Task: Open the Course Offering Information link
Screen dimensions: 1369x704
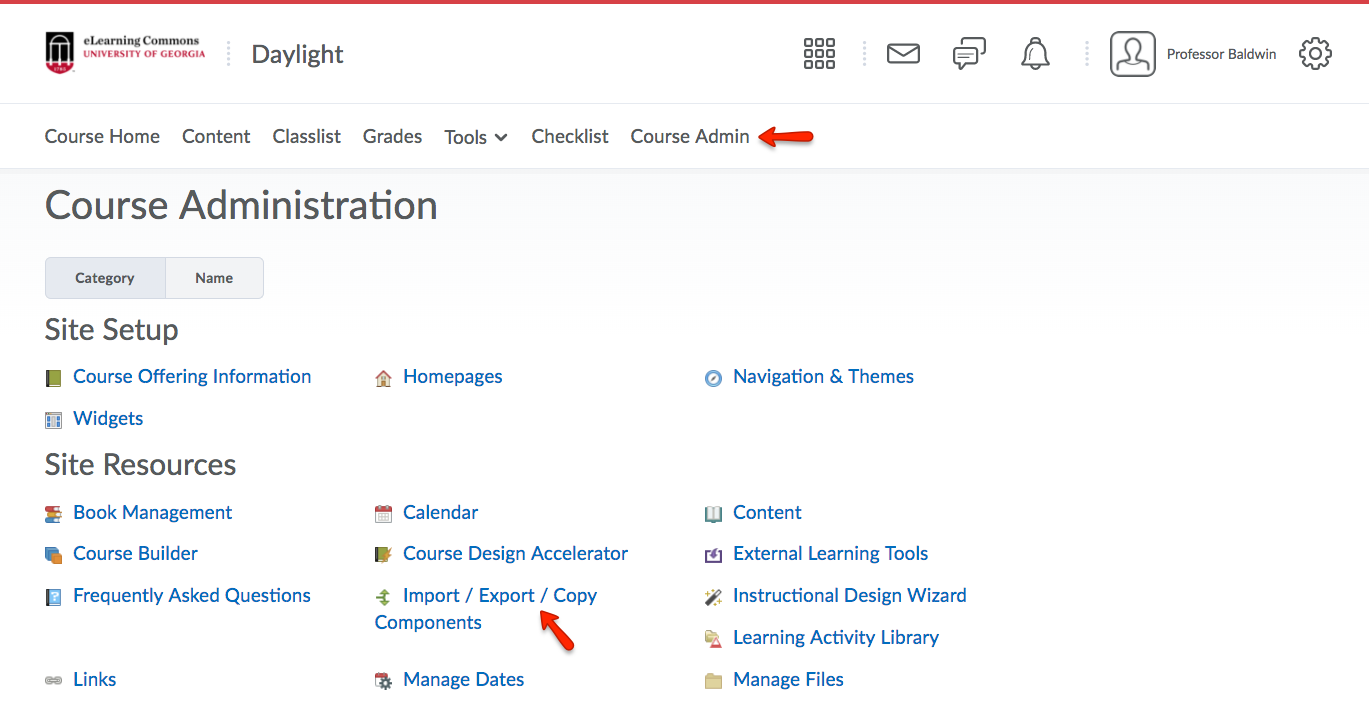Action: (192, 377)
